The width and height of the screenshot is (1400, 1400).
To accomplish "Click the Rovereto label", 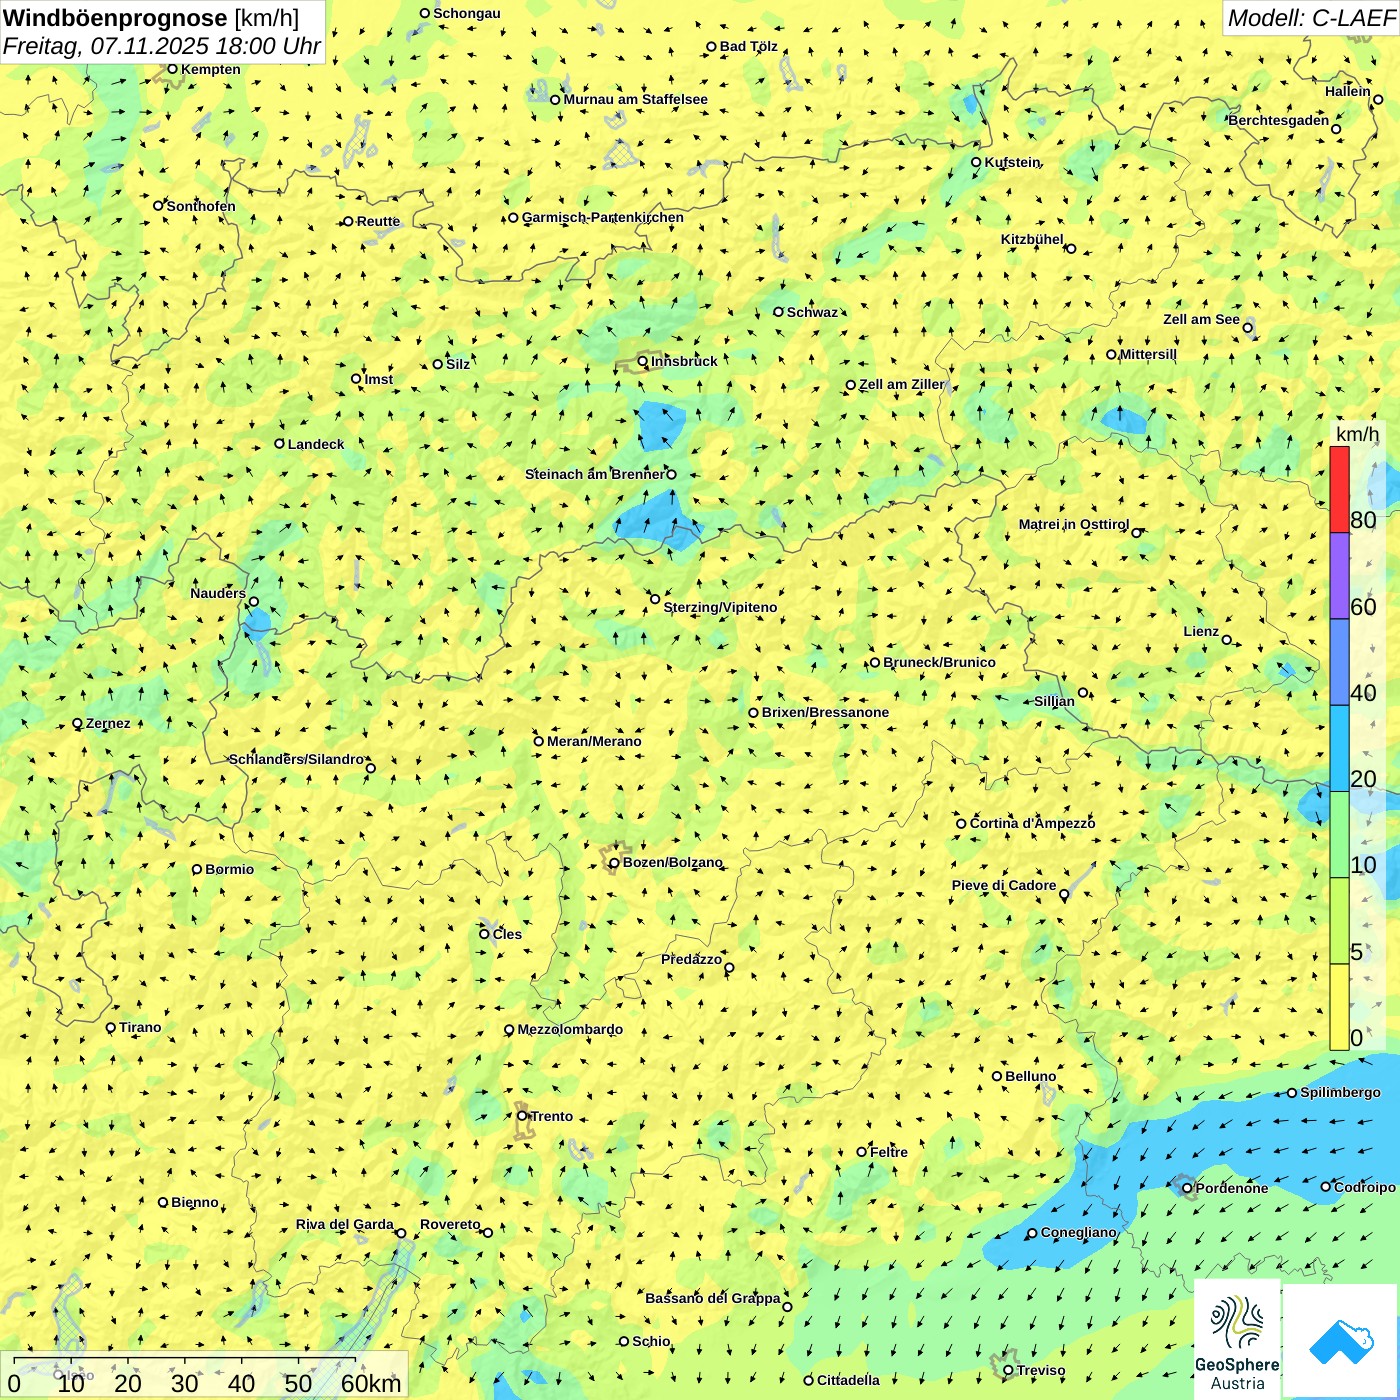I will (450, 1224).
